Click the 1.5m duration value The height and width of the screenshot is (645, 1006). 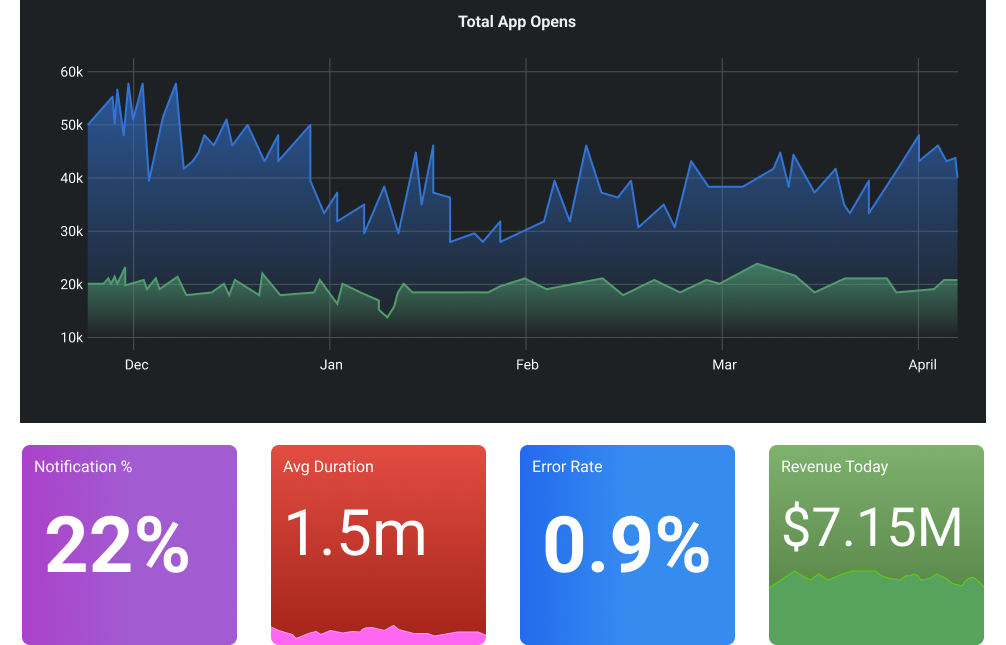point(355,533)
